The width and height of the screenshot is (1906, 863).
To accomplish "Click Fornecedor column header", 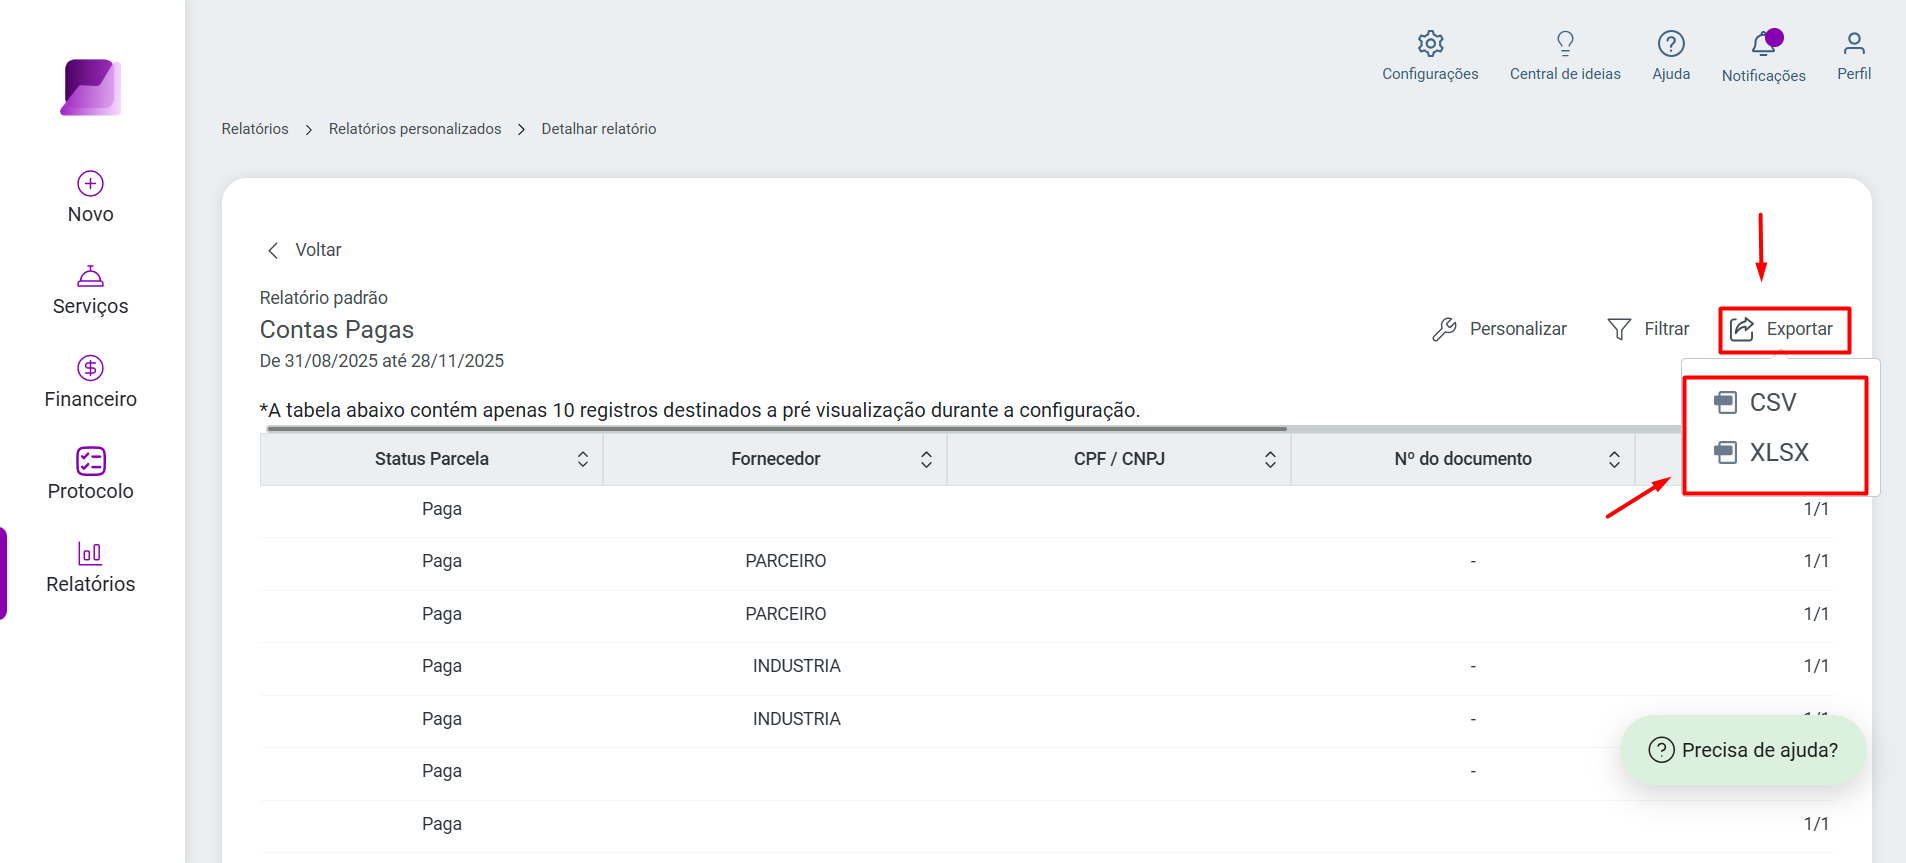I will pos(776,459).
